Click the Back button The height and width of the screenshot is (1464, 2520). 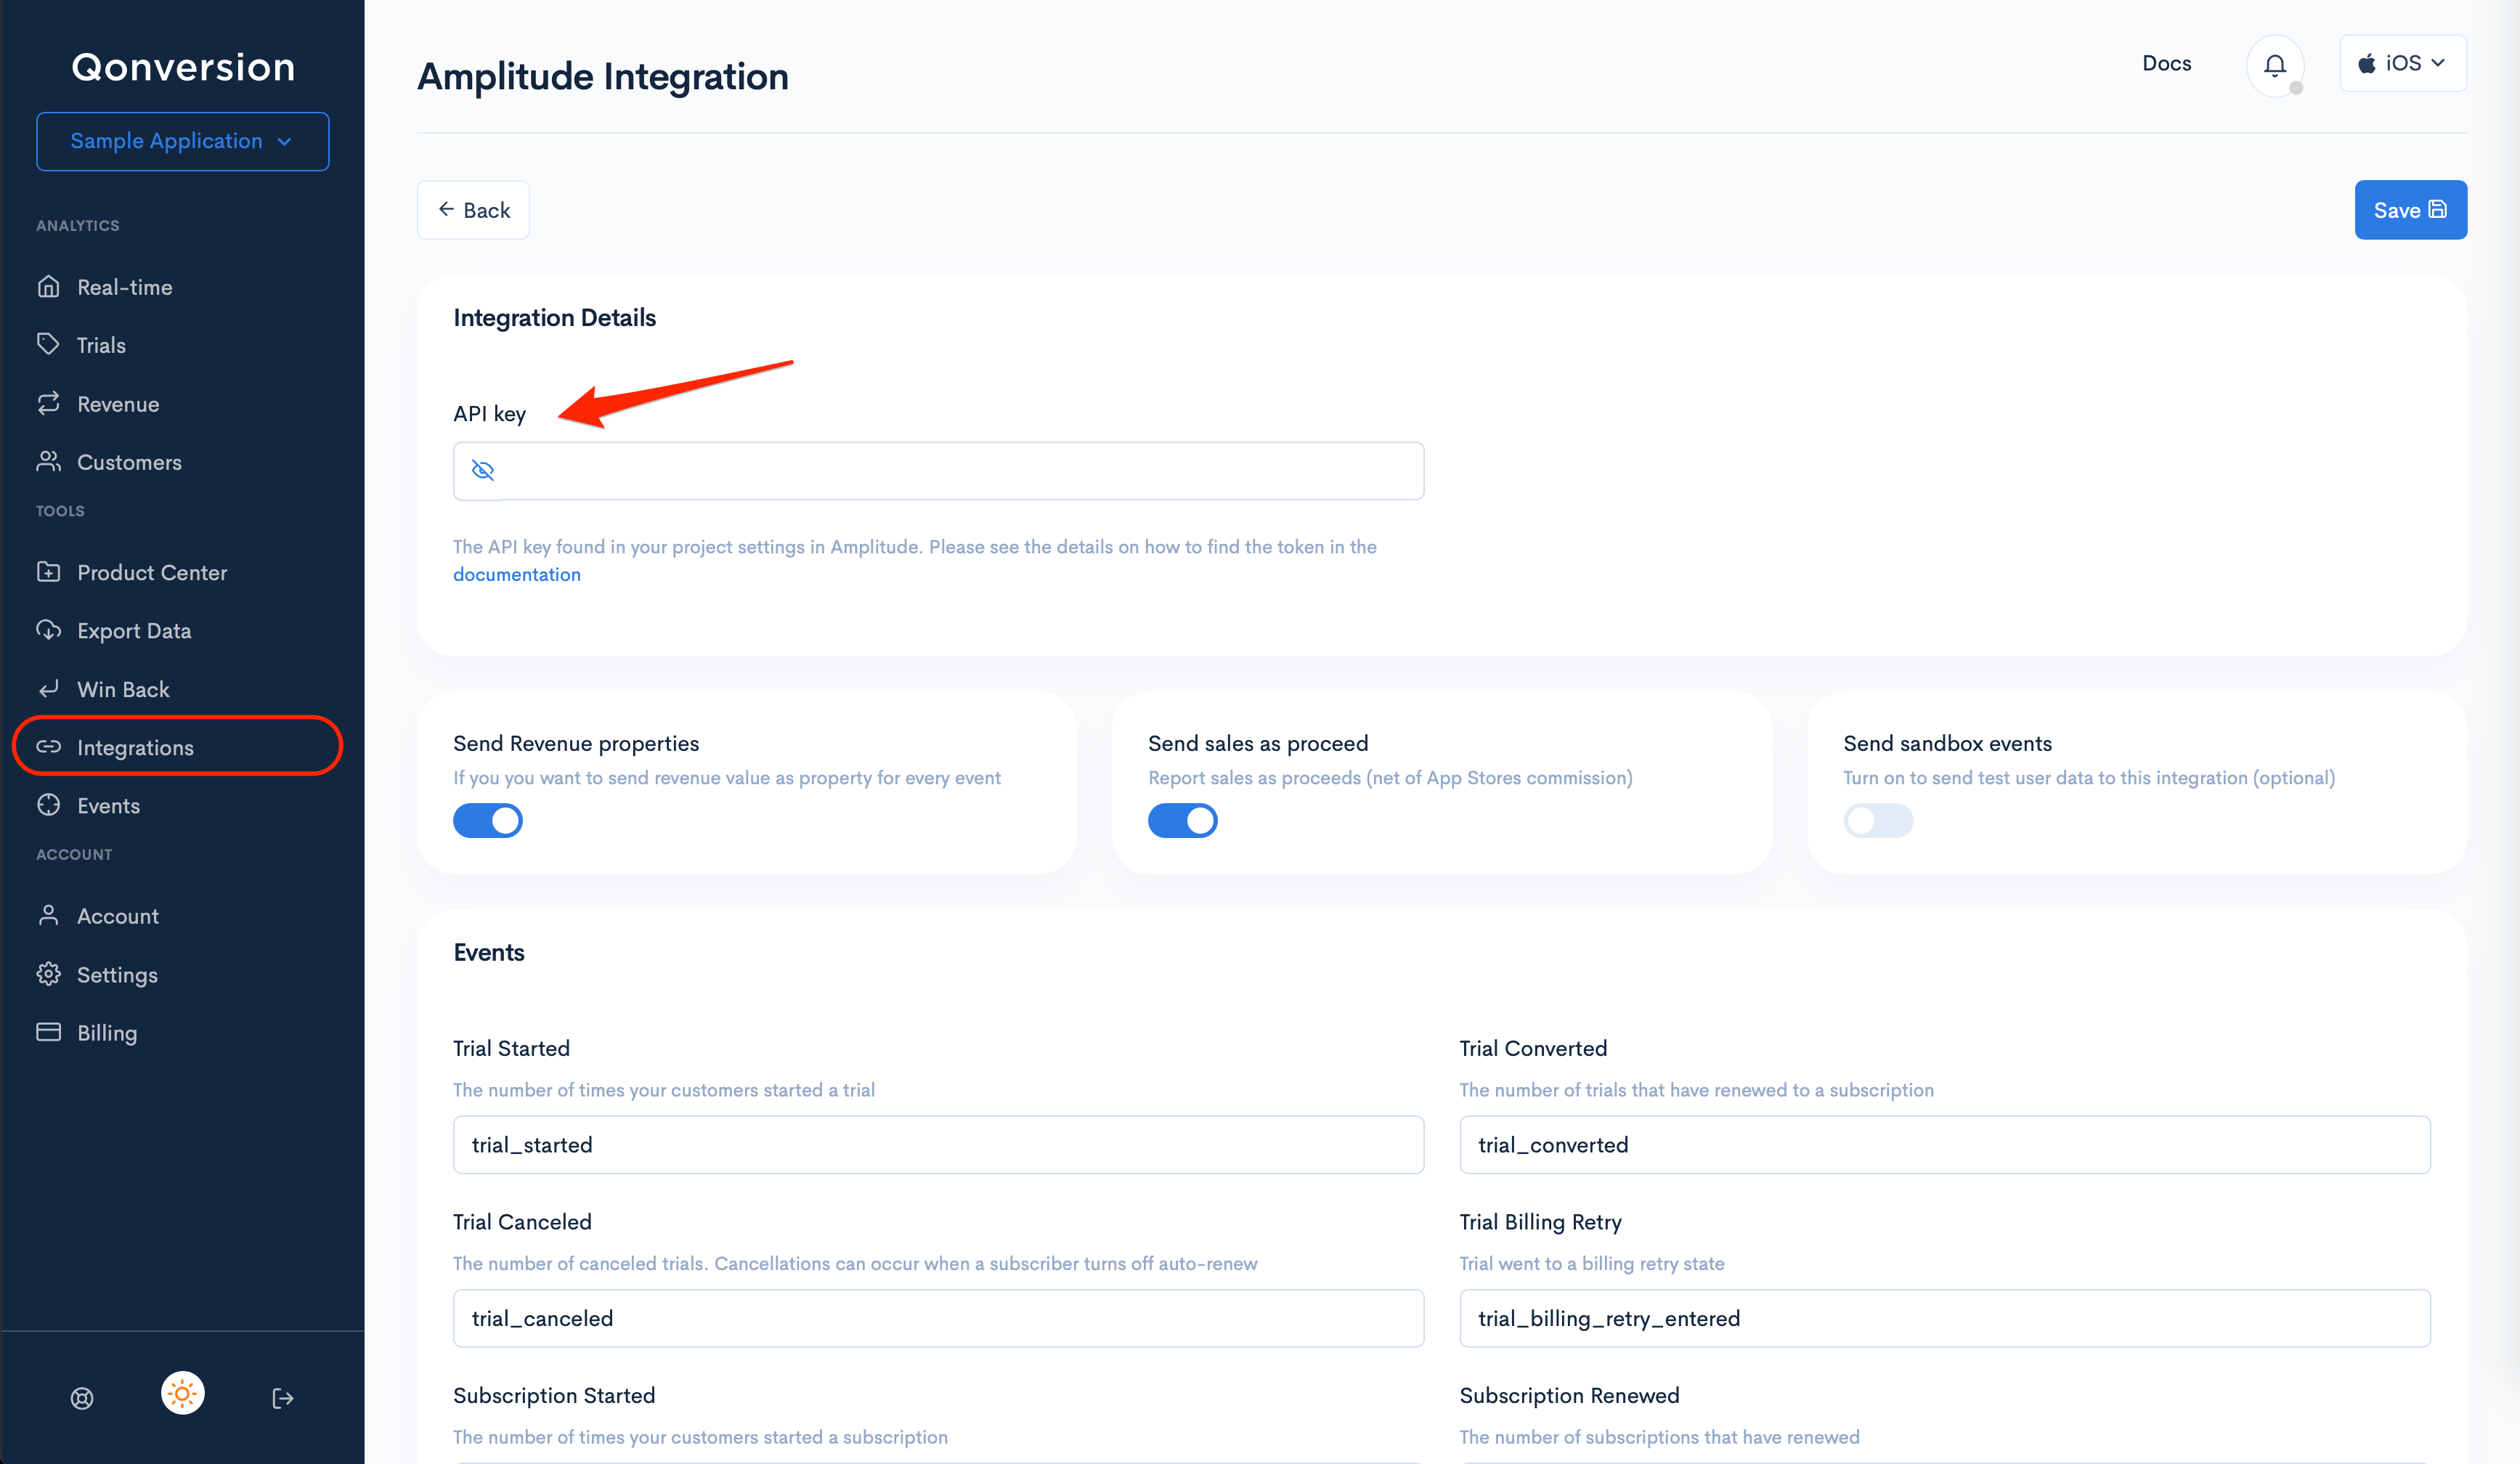pos(473,210)
